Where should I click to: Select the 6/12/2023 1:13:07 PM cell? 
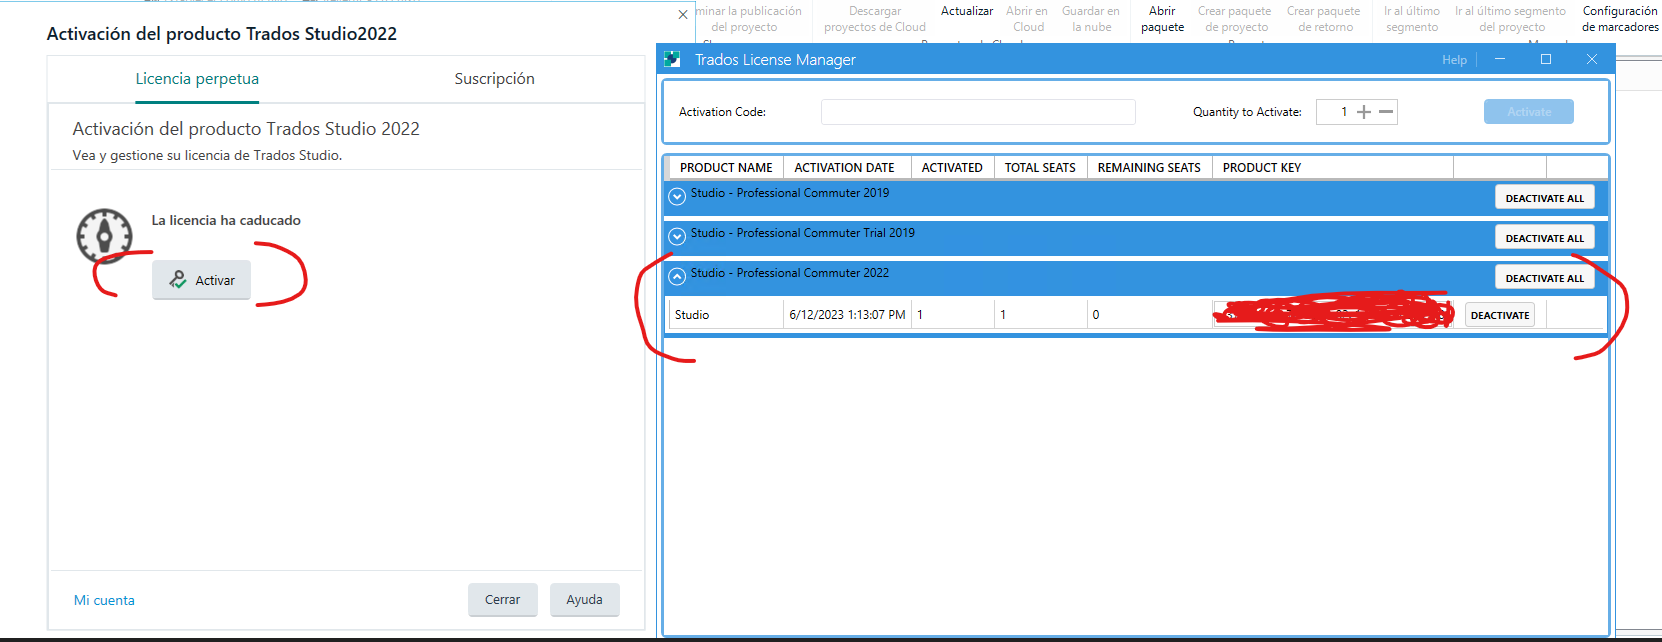pos(847,315)
